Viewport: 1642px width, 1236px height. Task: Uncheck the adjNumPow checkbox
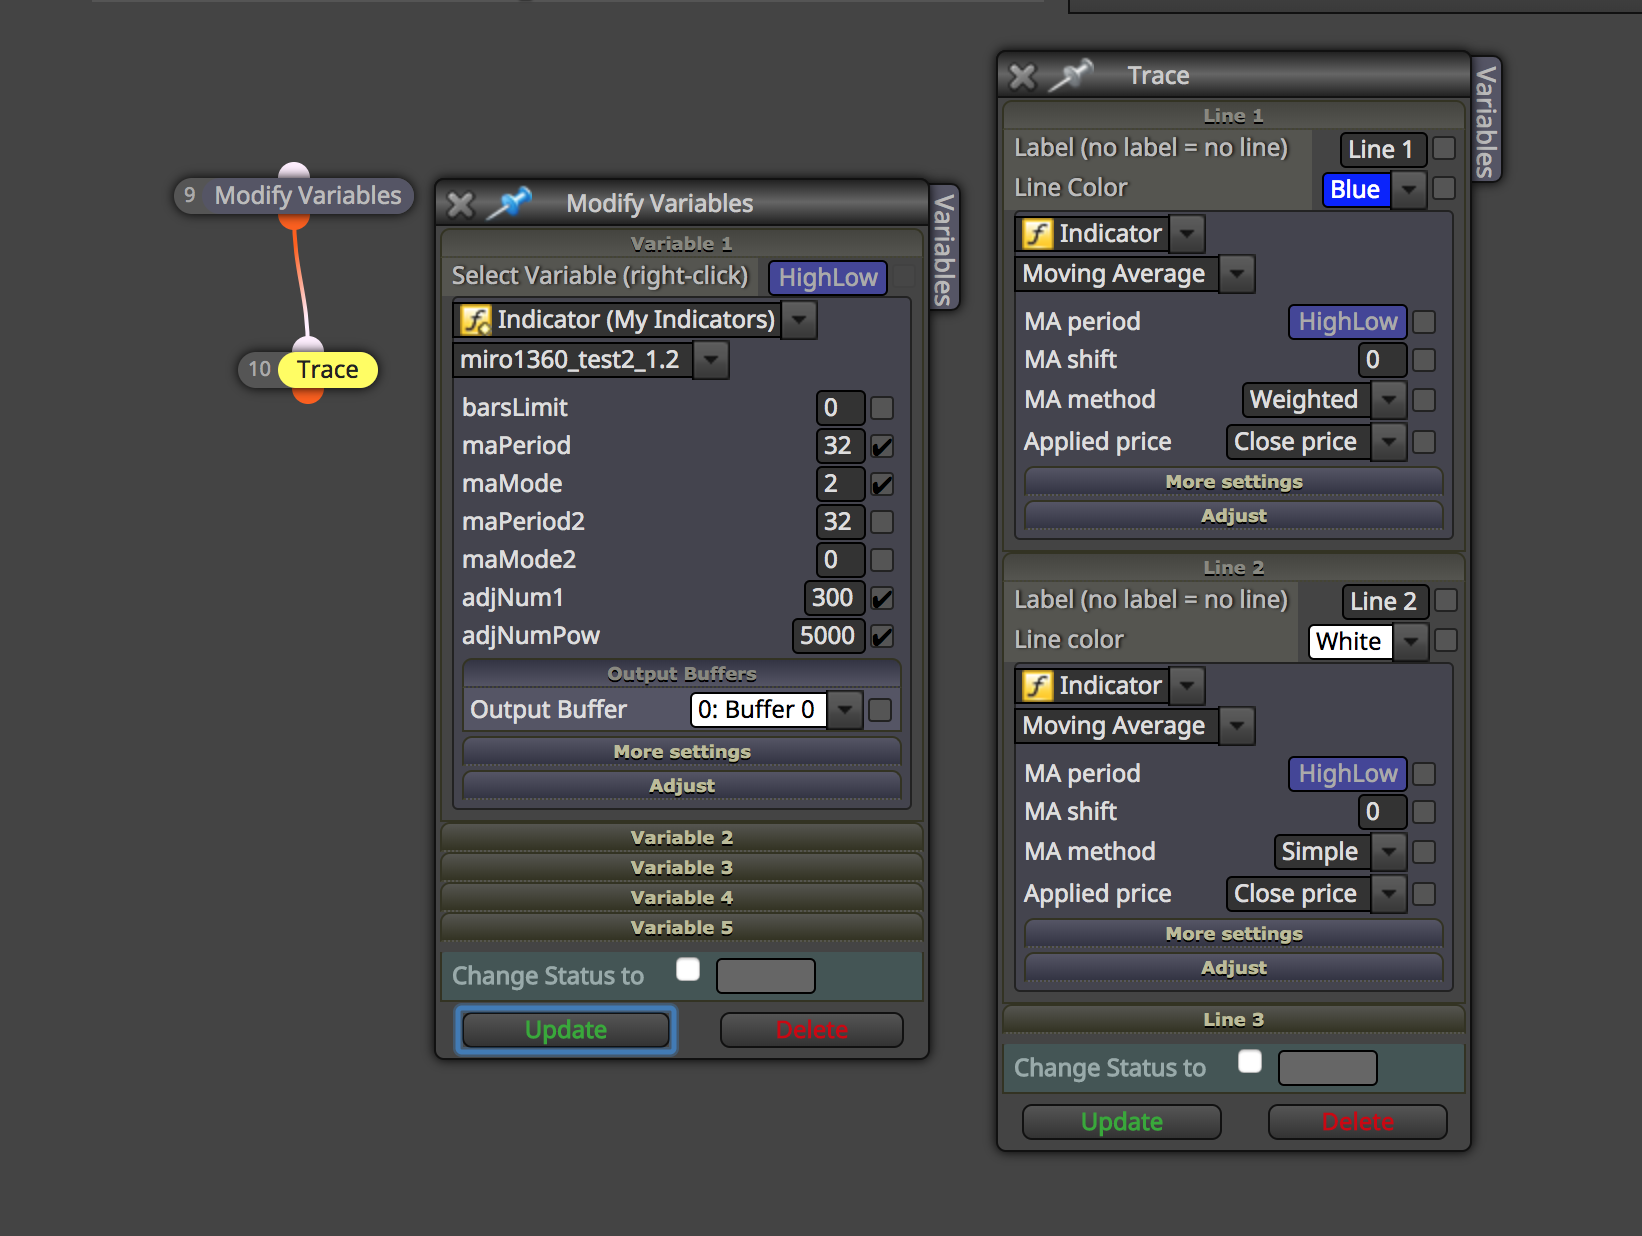(x=882, y=636)
